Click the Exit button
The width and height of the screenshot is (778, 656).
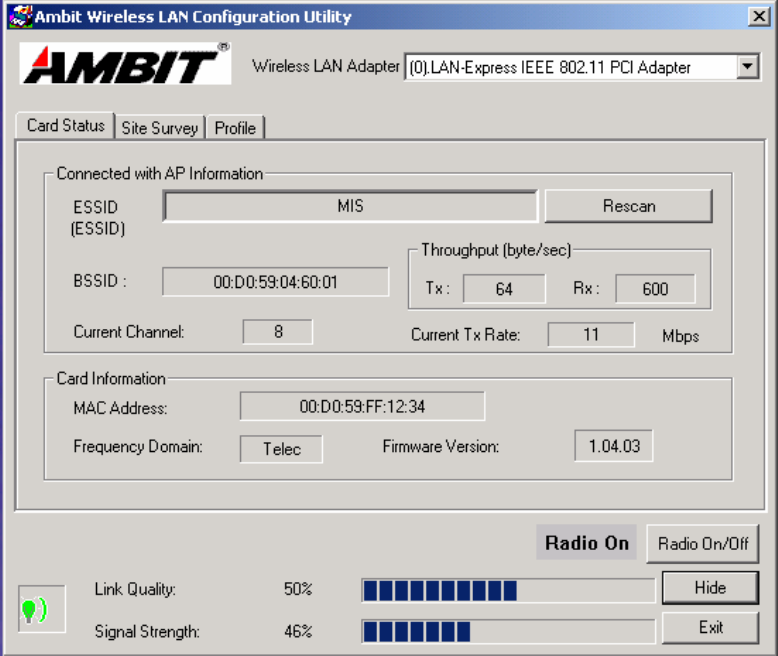(x=710, y=627)
